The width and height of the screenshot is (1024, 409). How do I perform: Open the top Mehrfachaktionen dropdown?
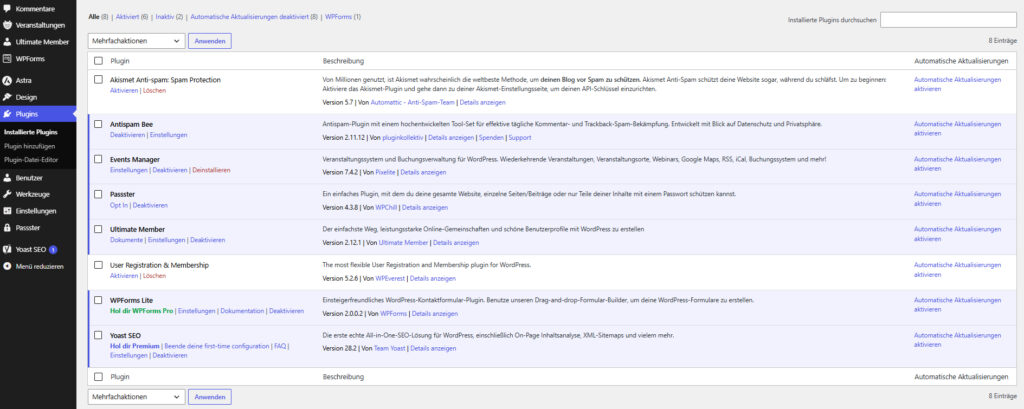pyautogui.click(x=136, y=41)
